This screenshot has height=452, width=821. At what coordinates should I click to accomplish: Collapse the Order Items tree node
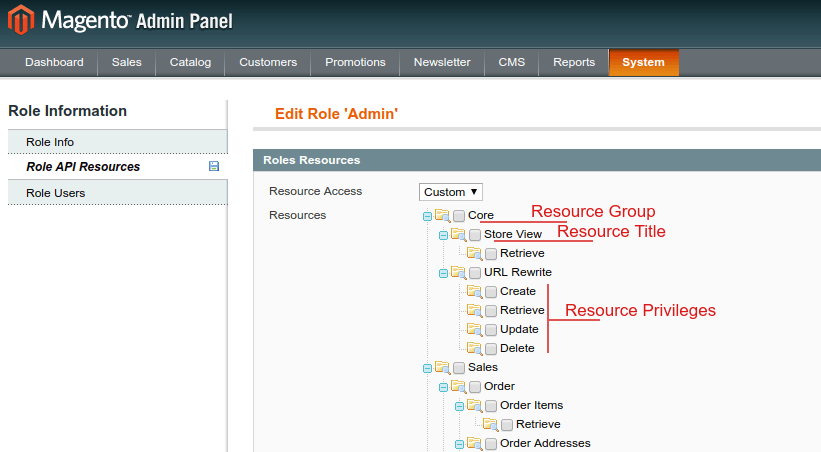coord(459,406)
